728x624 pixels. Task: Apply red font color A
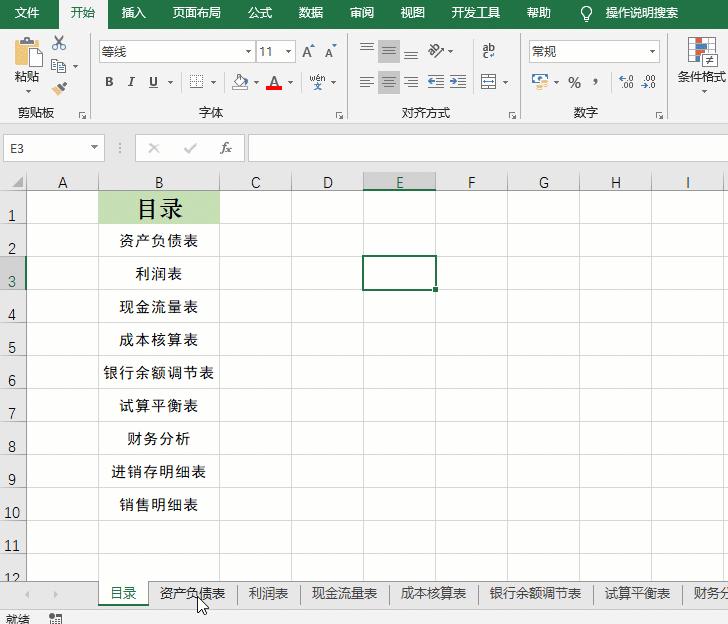(x=274, y=82)
